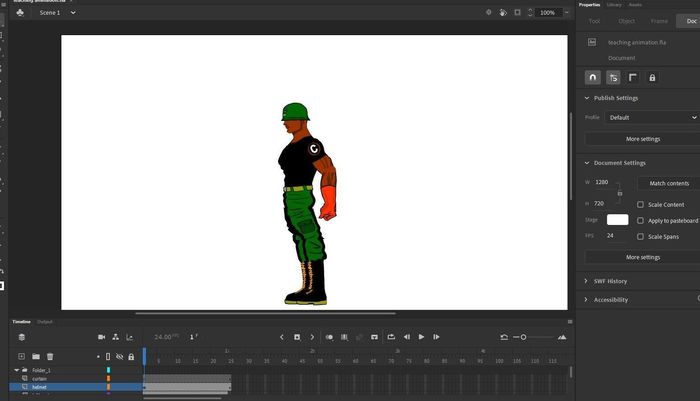The height and width of the screenshot is (401, 700).
Task: Select the Object properties tab
Action: point(626,21)
